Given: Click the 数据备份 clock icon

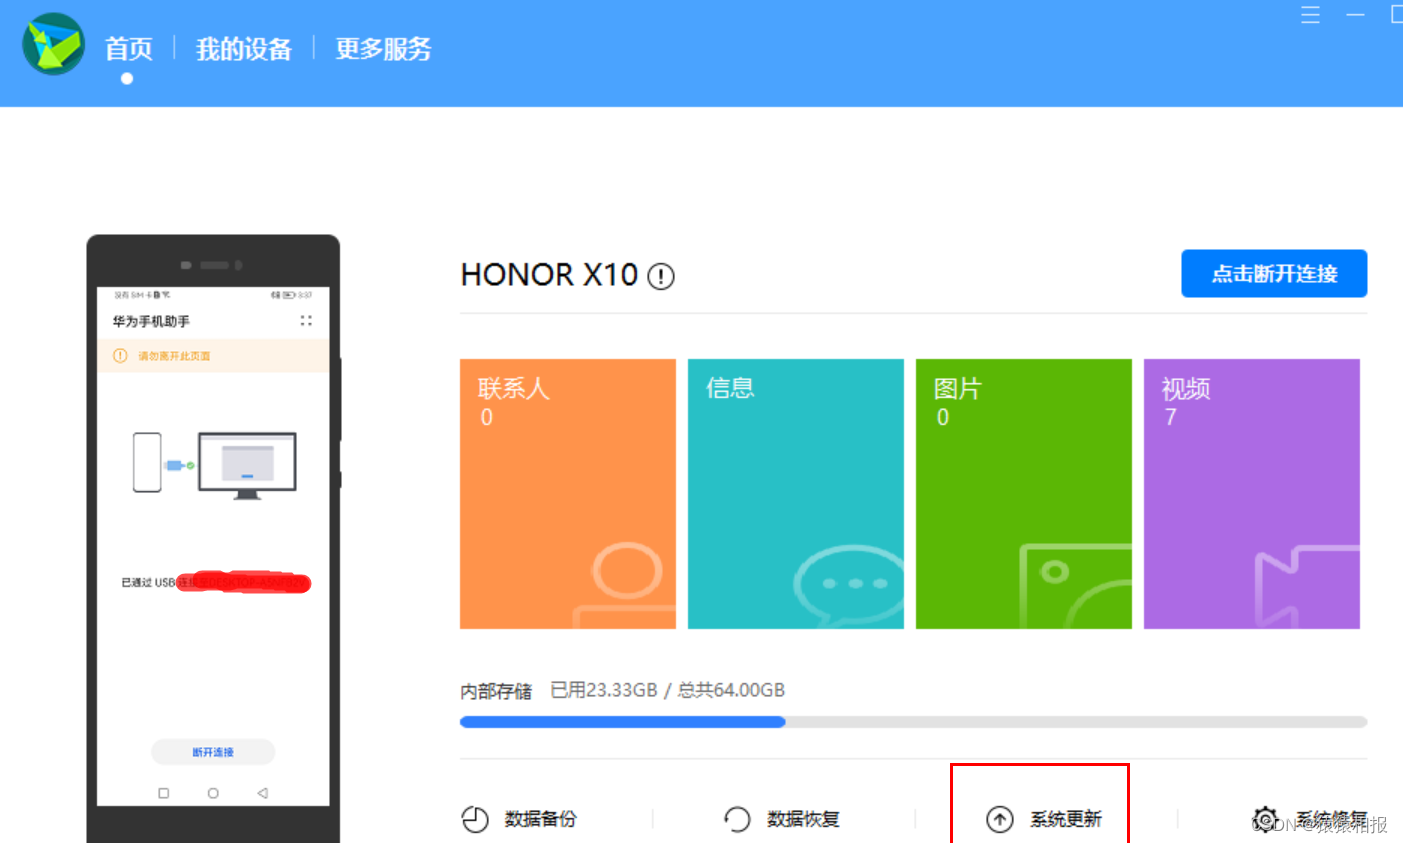Looking at the screenshot, I should click(x=475, y=820).
